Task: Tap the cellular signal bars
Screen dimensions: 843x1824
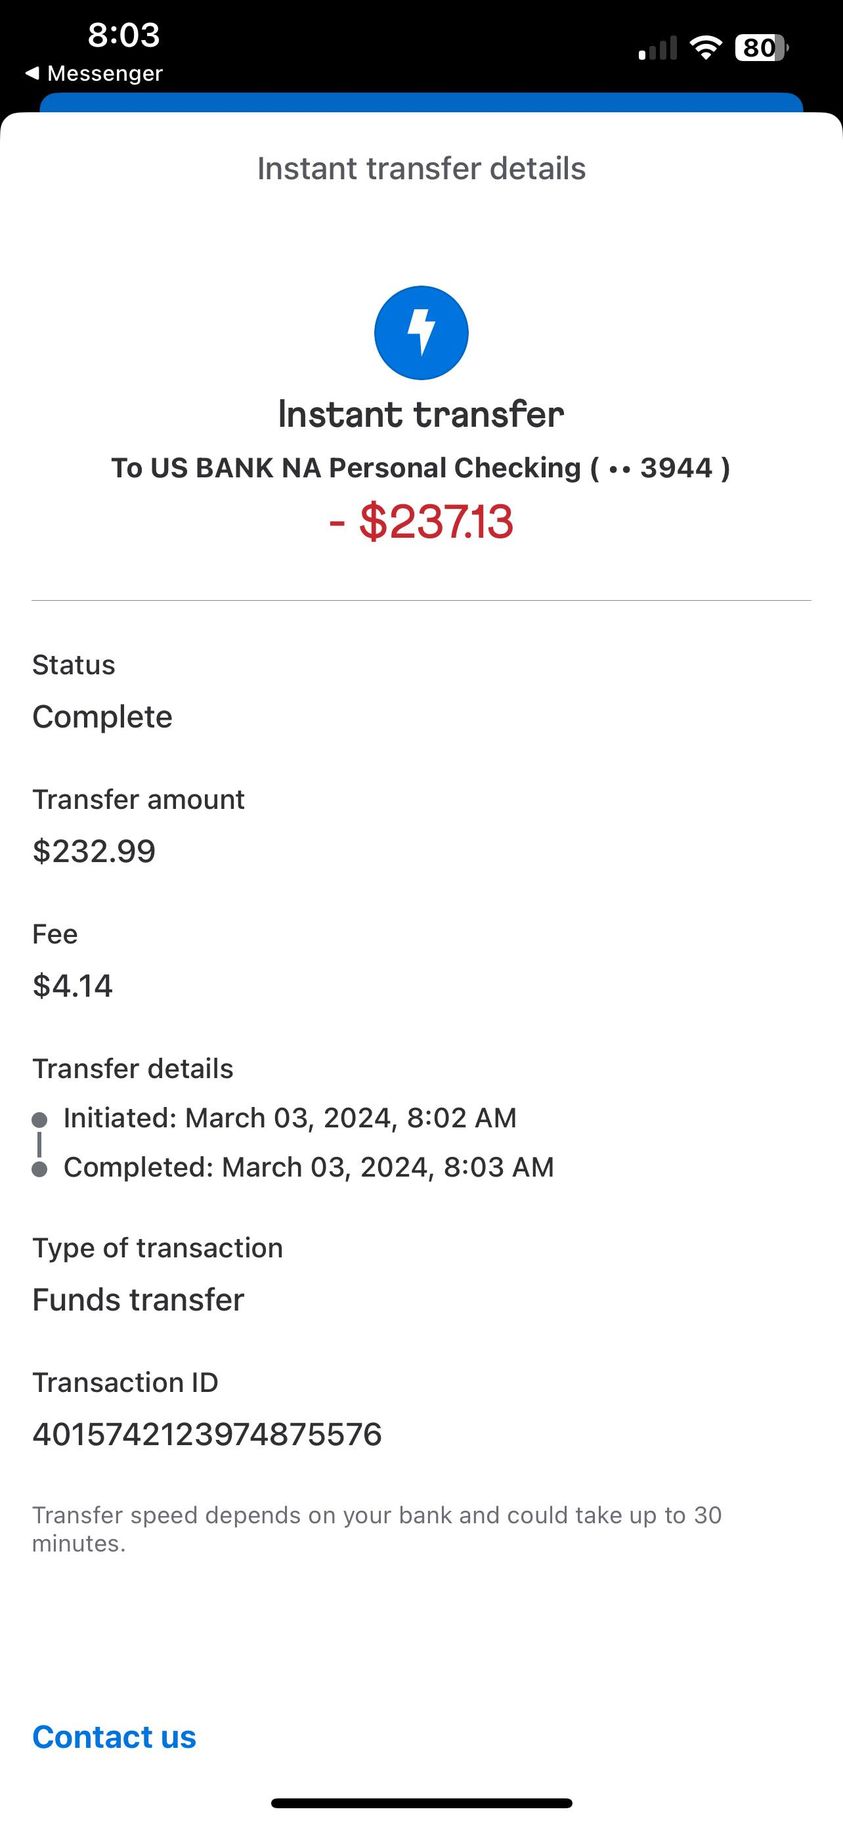Action: tap(658, 48)
